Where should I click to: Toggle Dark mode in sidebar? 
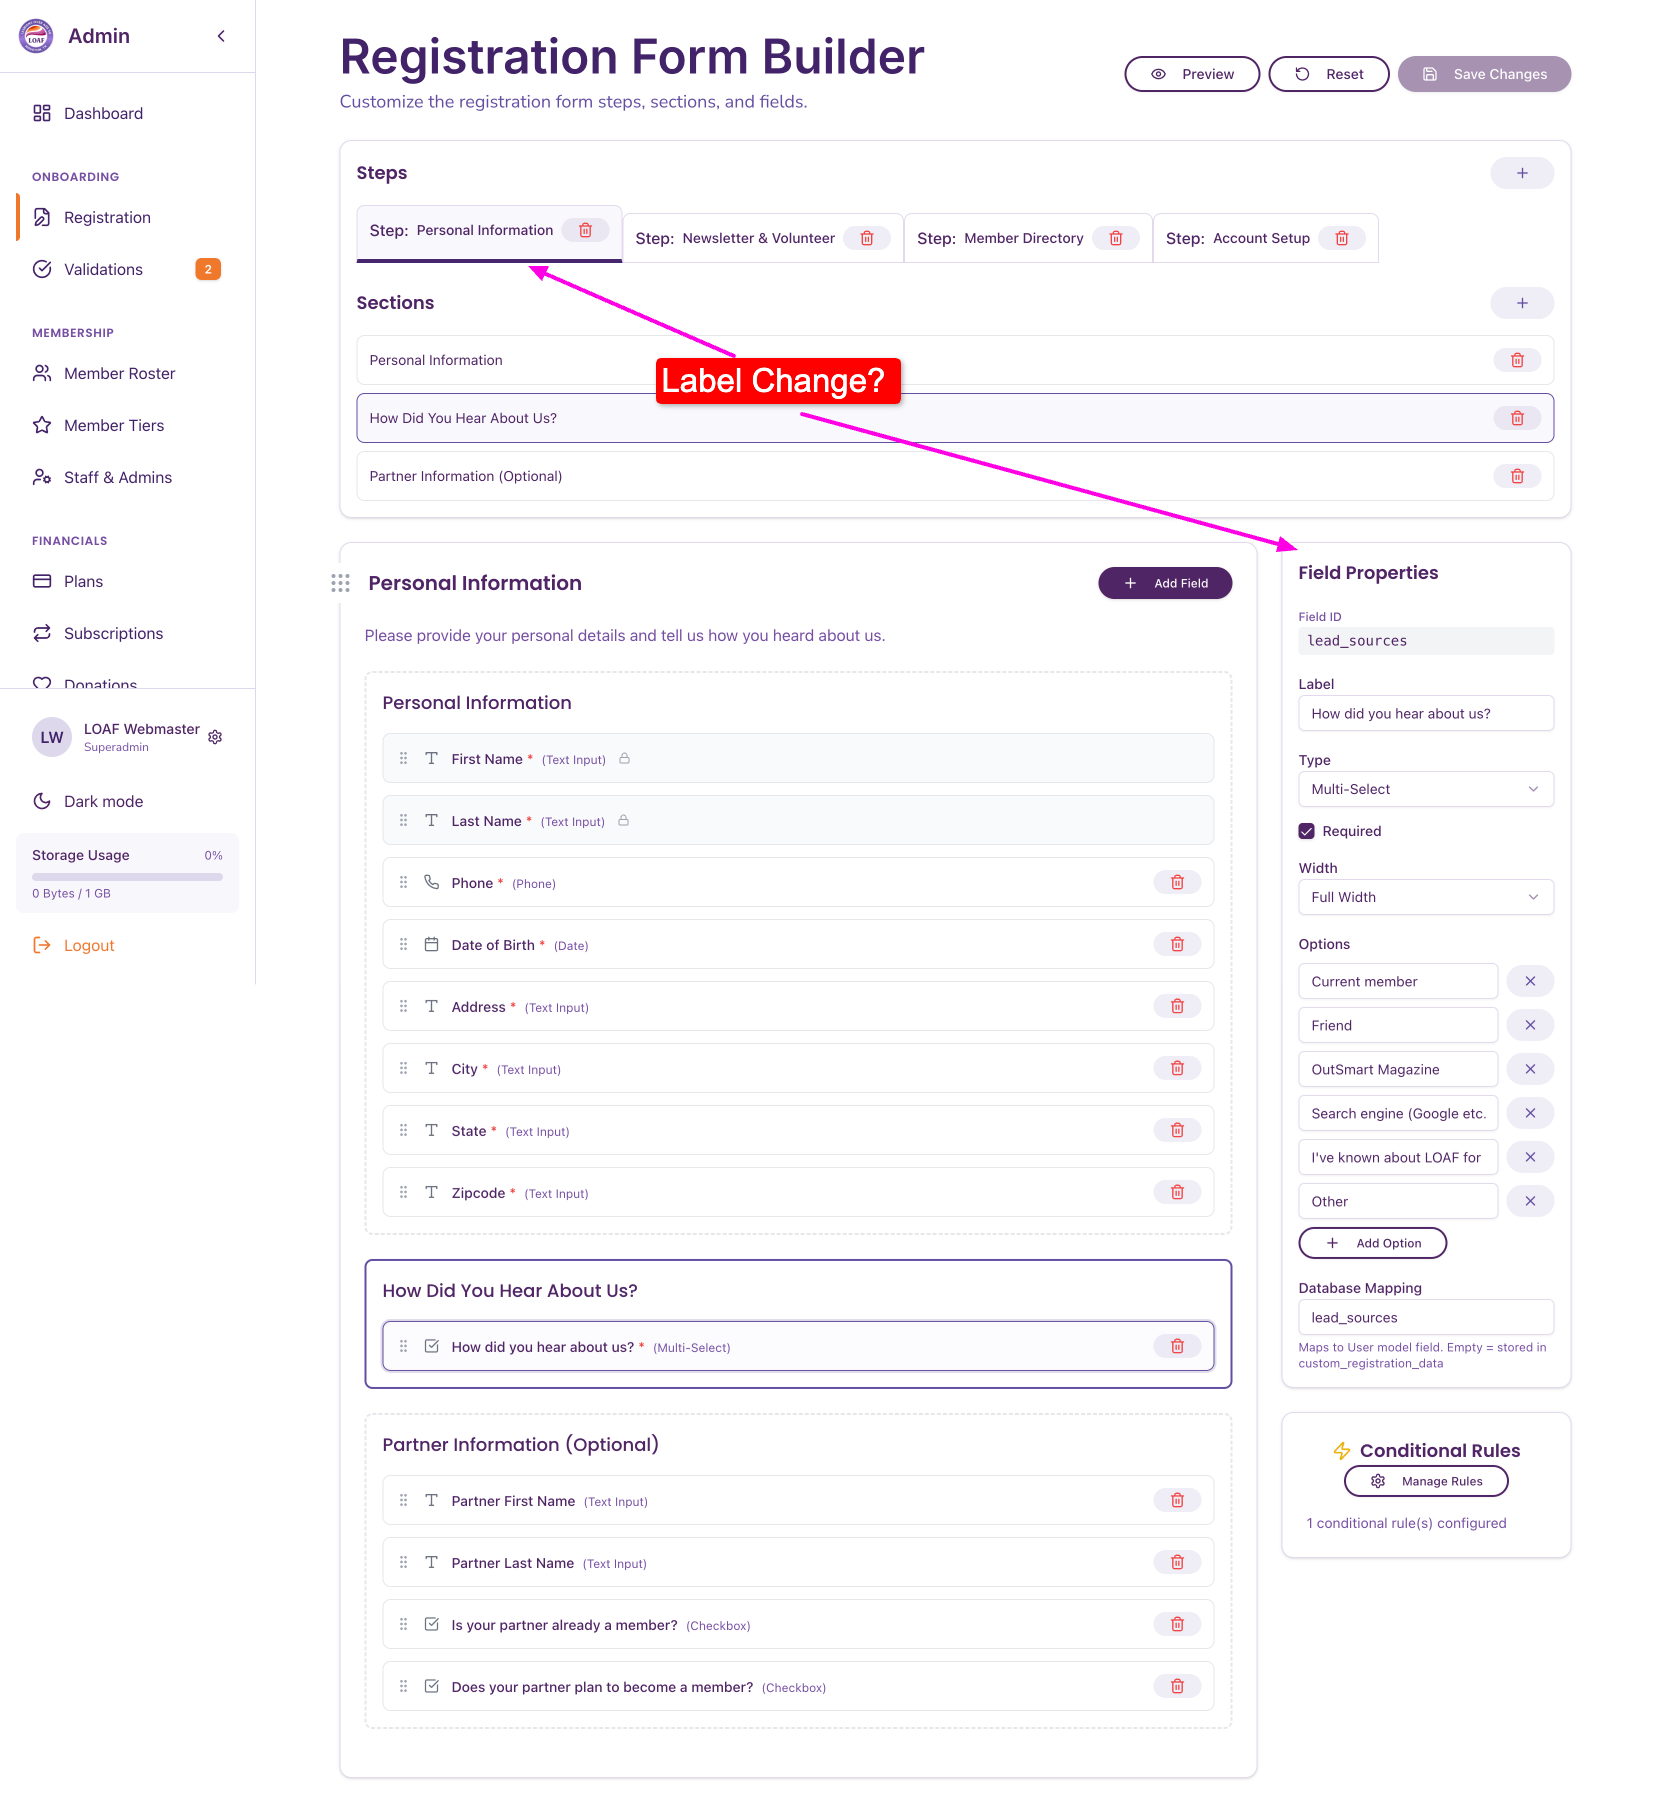pyautogui.click(x=103, y=801)
